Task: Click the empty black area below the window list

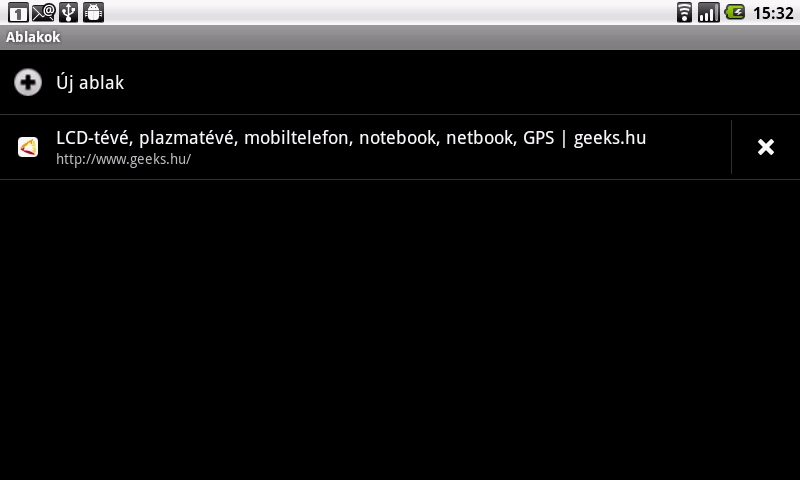Action: click(x=400, y=330)
